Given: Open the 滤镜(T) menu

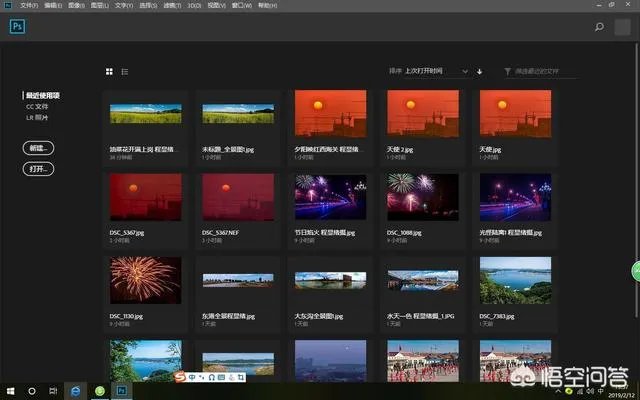Looking at the screenshot, I should (x=172, y=5).
